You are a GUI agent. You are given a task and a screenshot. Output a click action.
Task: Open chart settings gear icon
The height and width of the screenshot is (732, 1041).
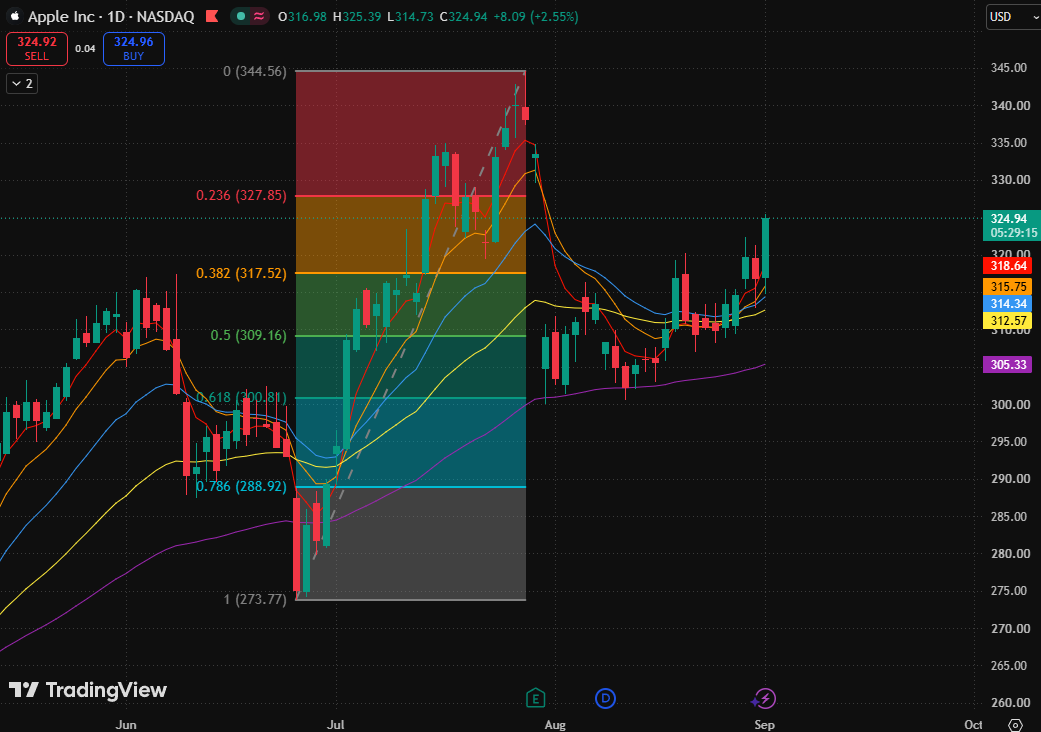pyautogui.click(x=1015, y=725)
